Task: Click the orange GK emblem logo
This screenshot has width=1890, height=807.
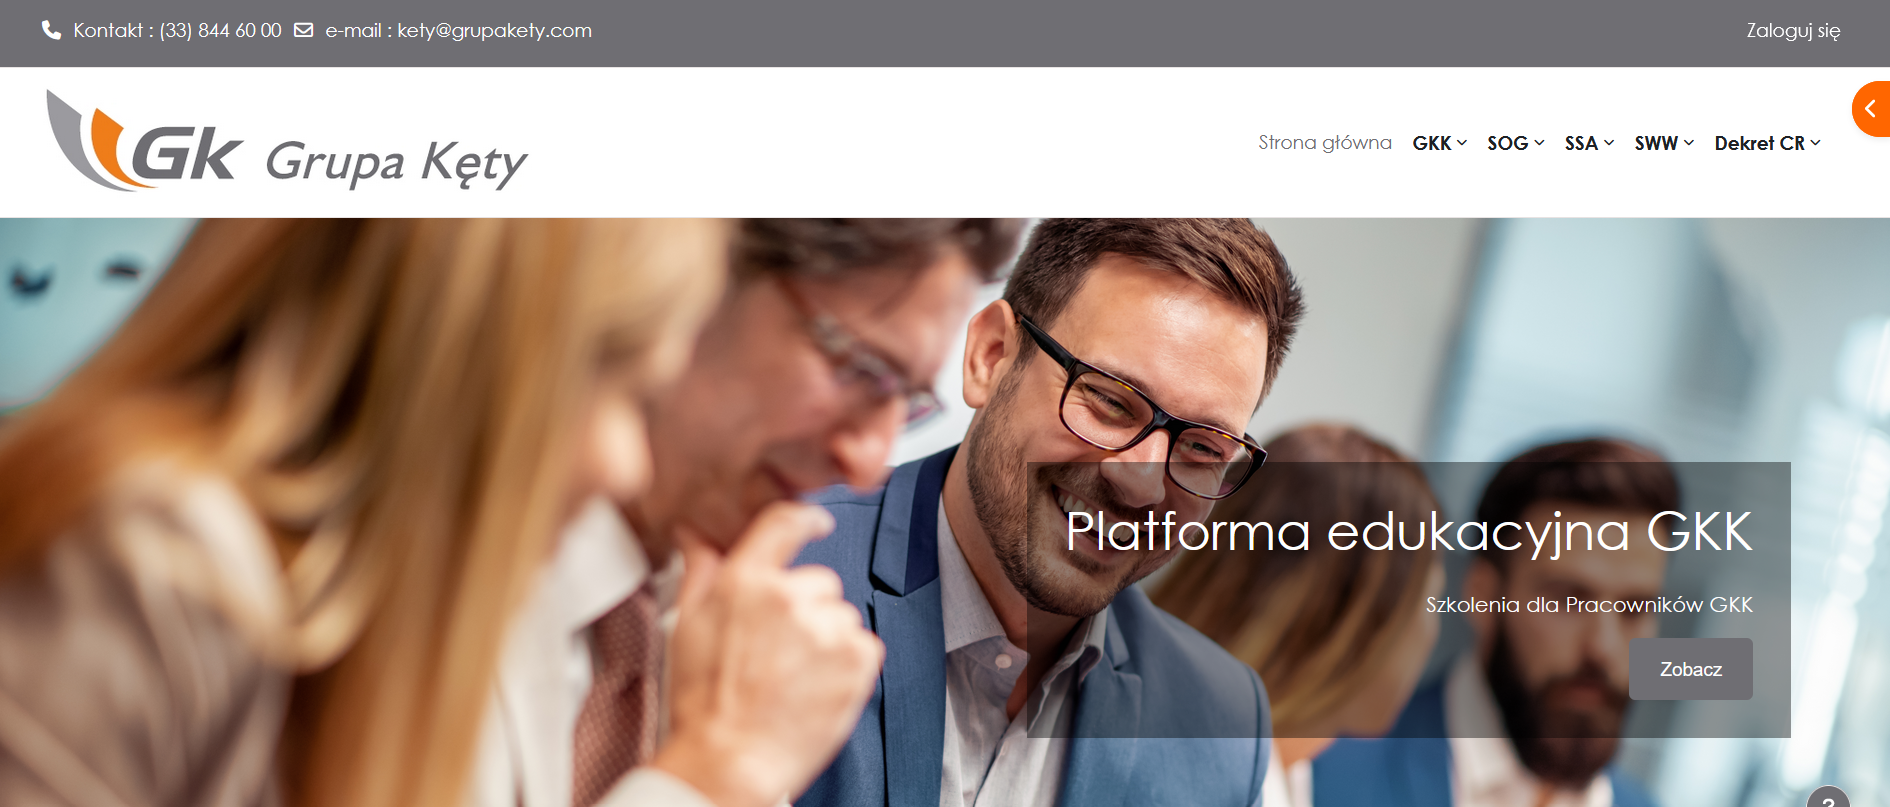Action: pyautogui.click(x=144, y=141)
